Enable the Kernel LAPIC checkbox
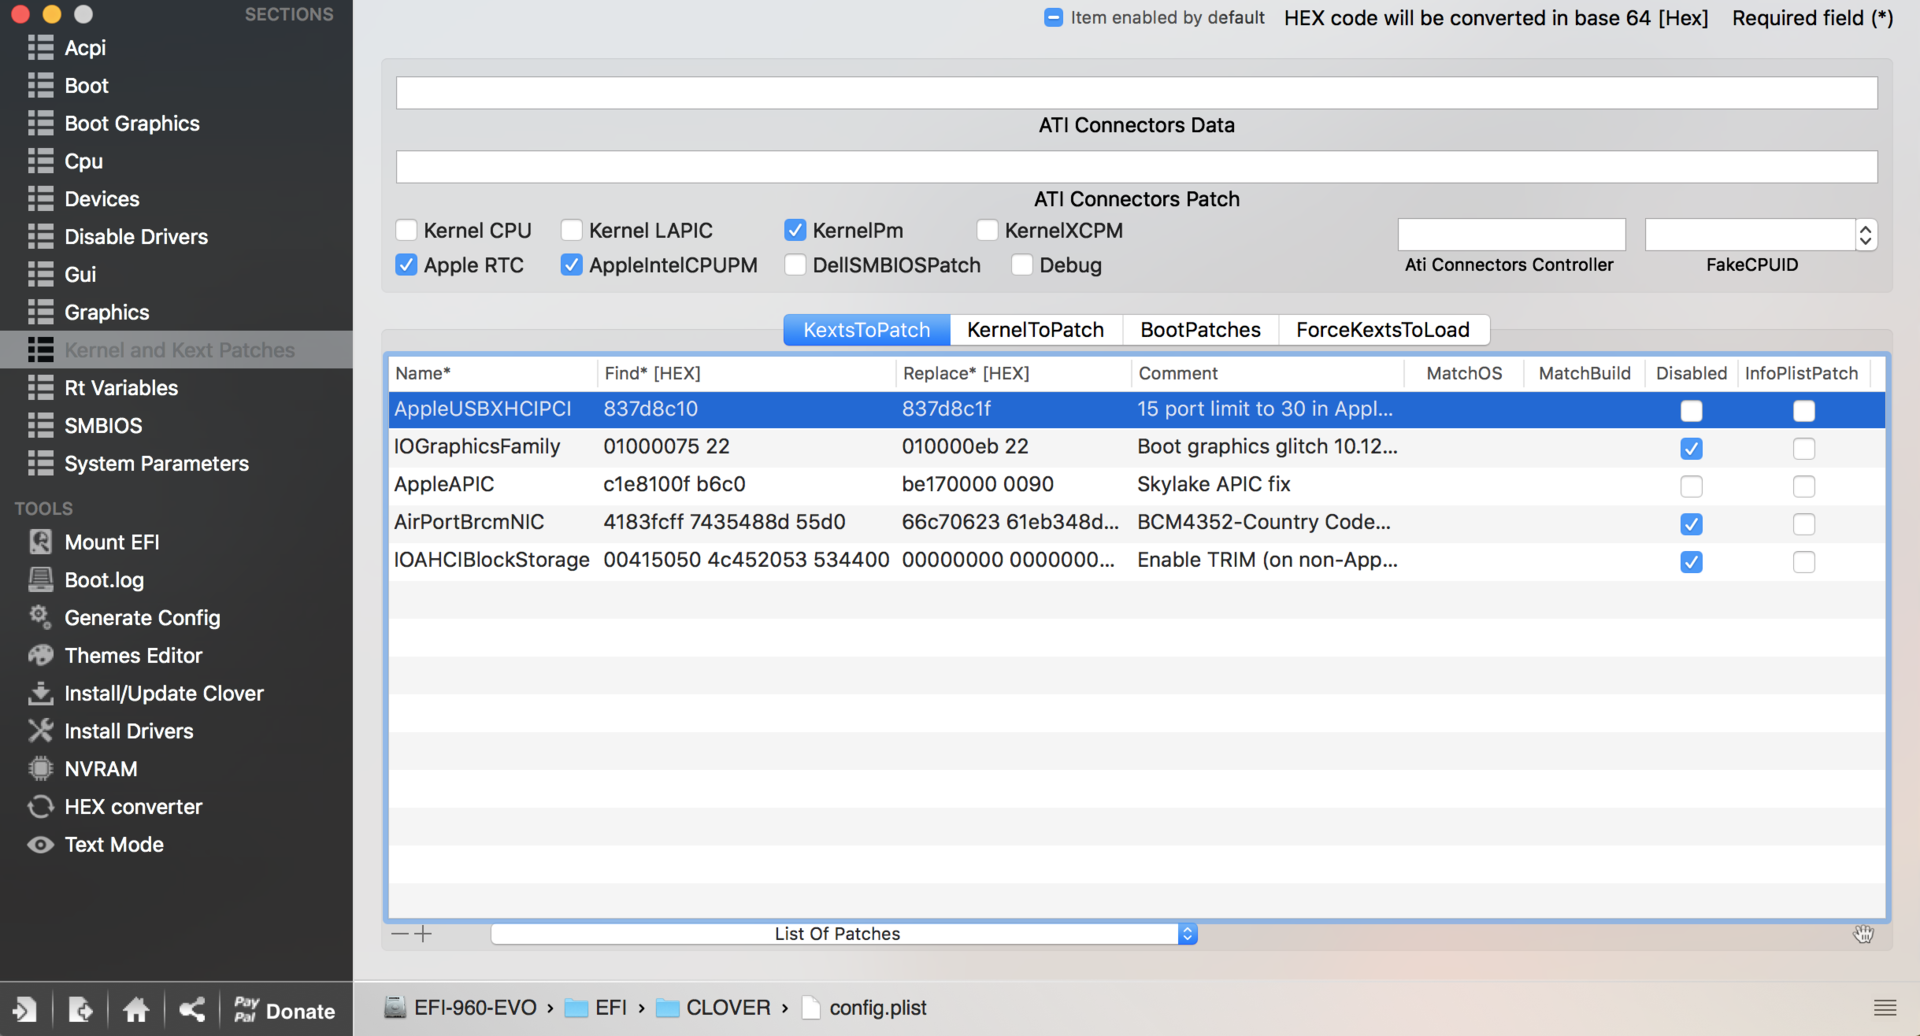 click(572, 231)
